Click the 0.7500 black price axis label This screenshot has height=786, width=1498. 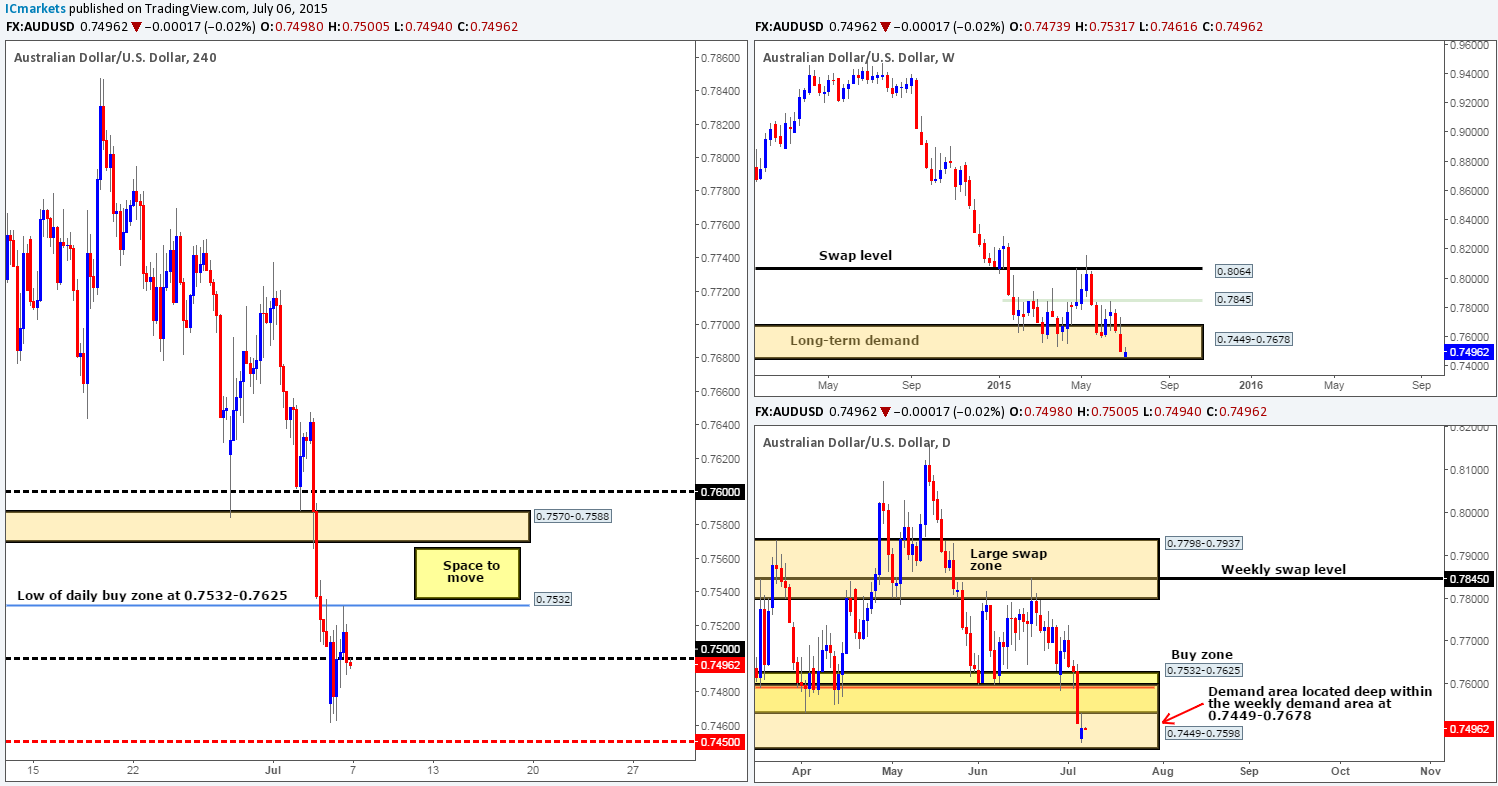(719, 648)
